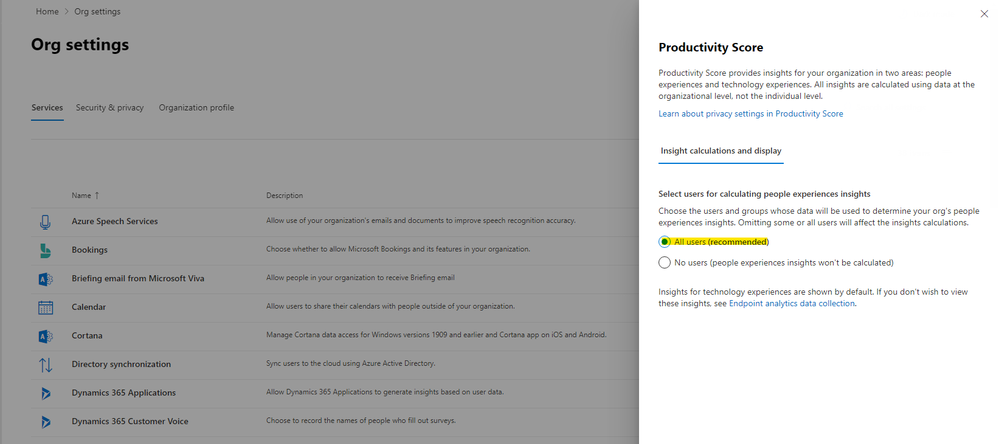Click the improve speech recognition accuracy description

click(x=421, y=221)
